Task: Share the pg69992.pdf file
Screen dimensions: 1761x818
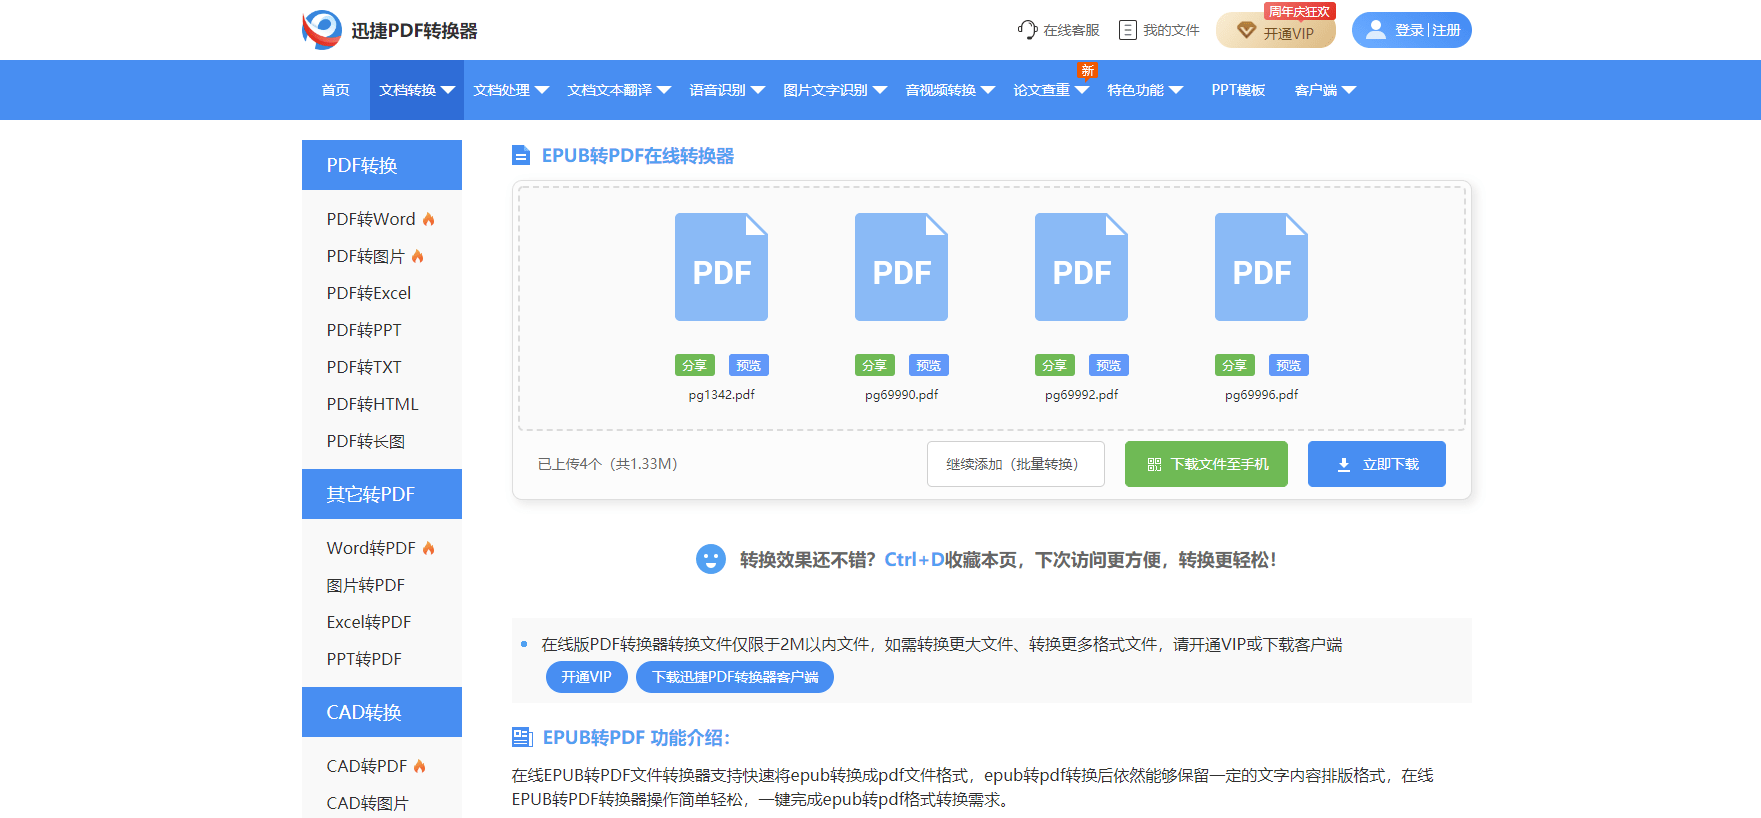Action: tap(1054, 366)
